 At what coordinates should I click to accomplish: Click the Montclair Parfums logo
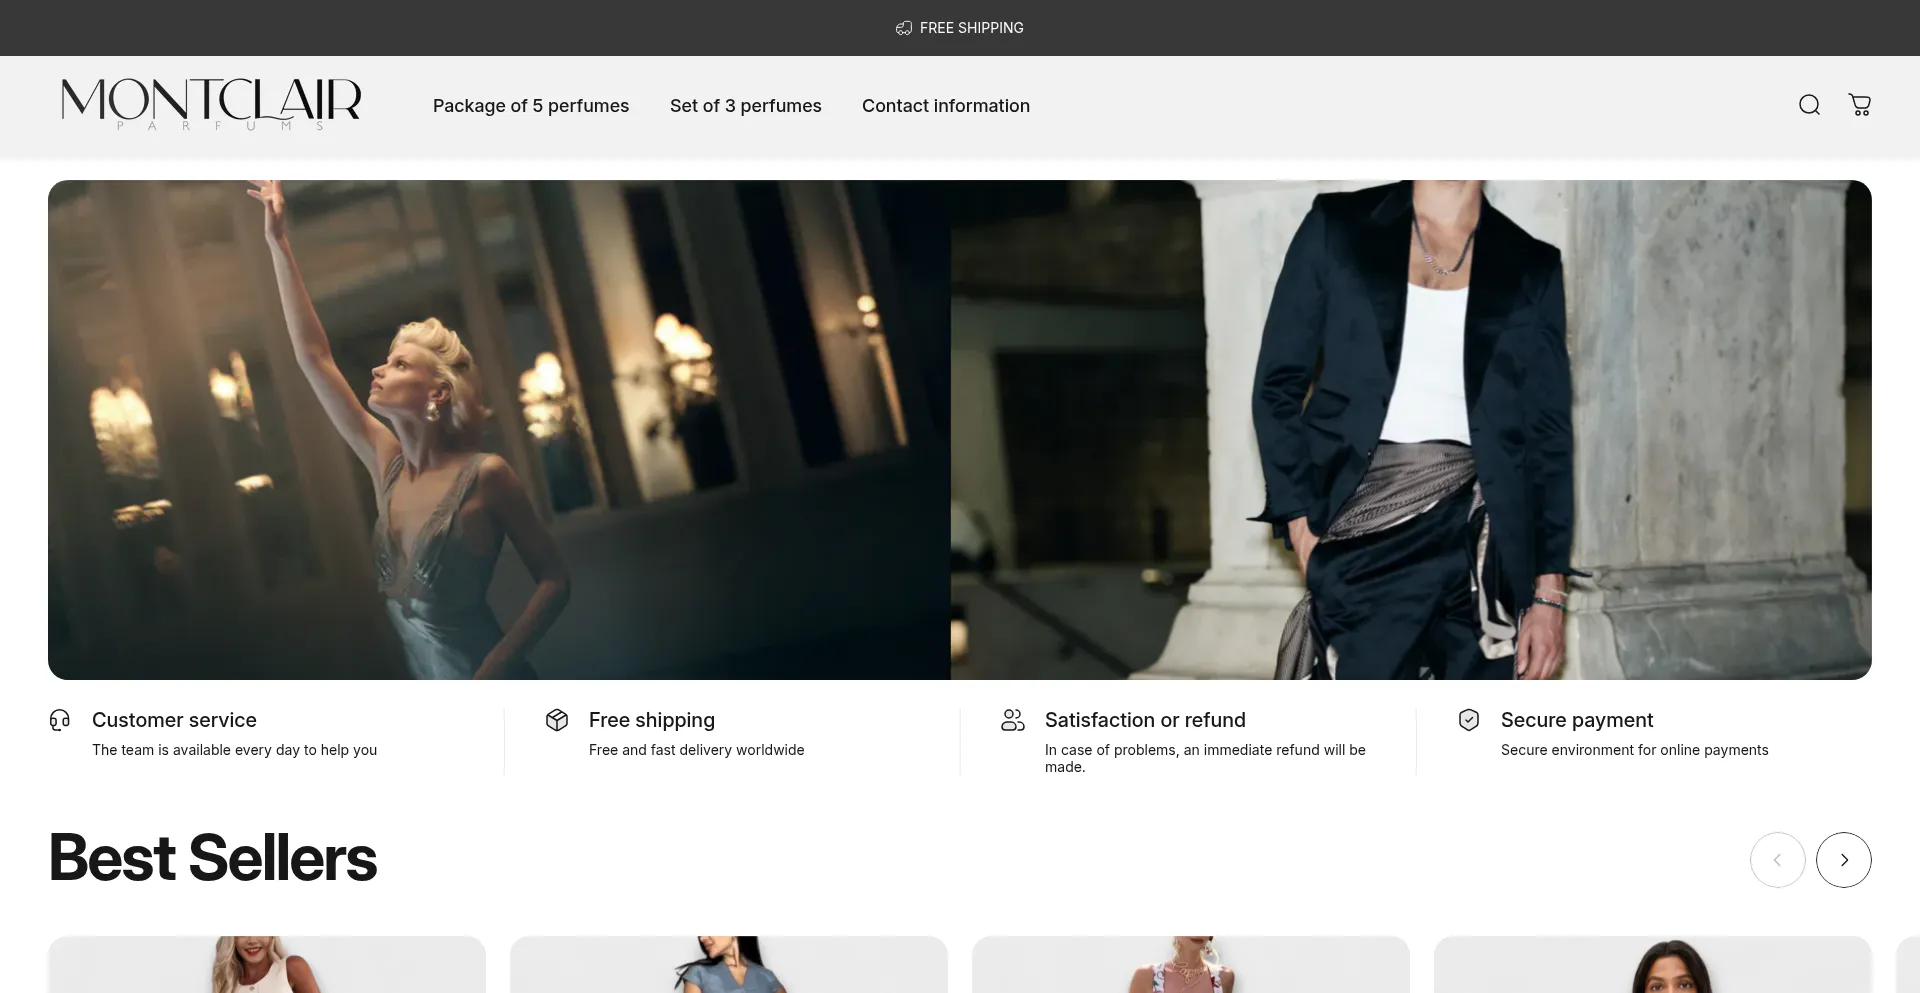coord(211,105)
